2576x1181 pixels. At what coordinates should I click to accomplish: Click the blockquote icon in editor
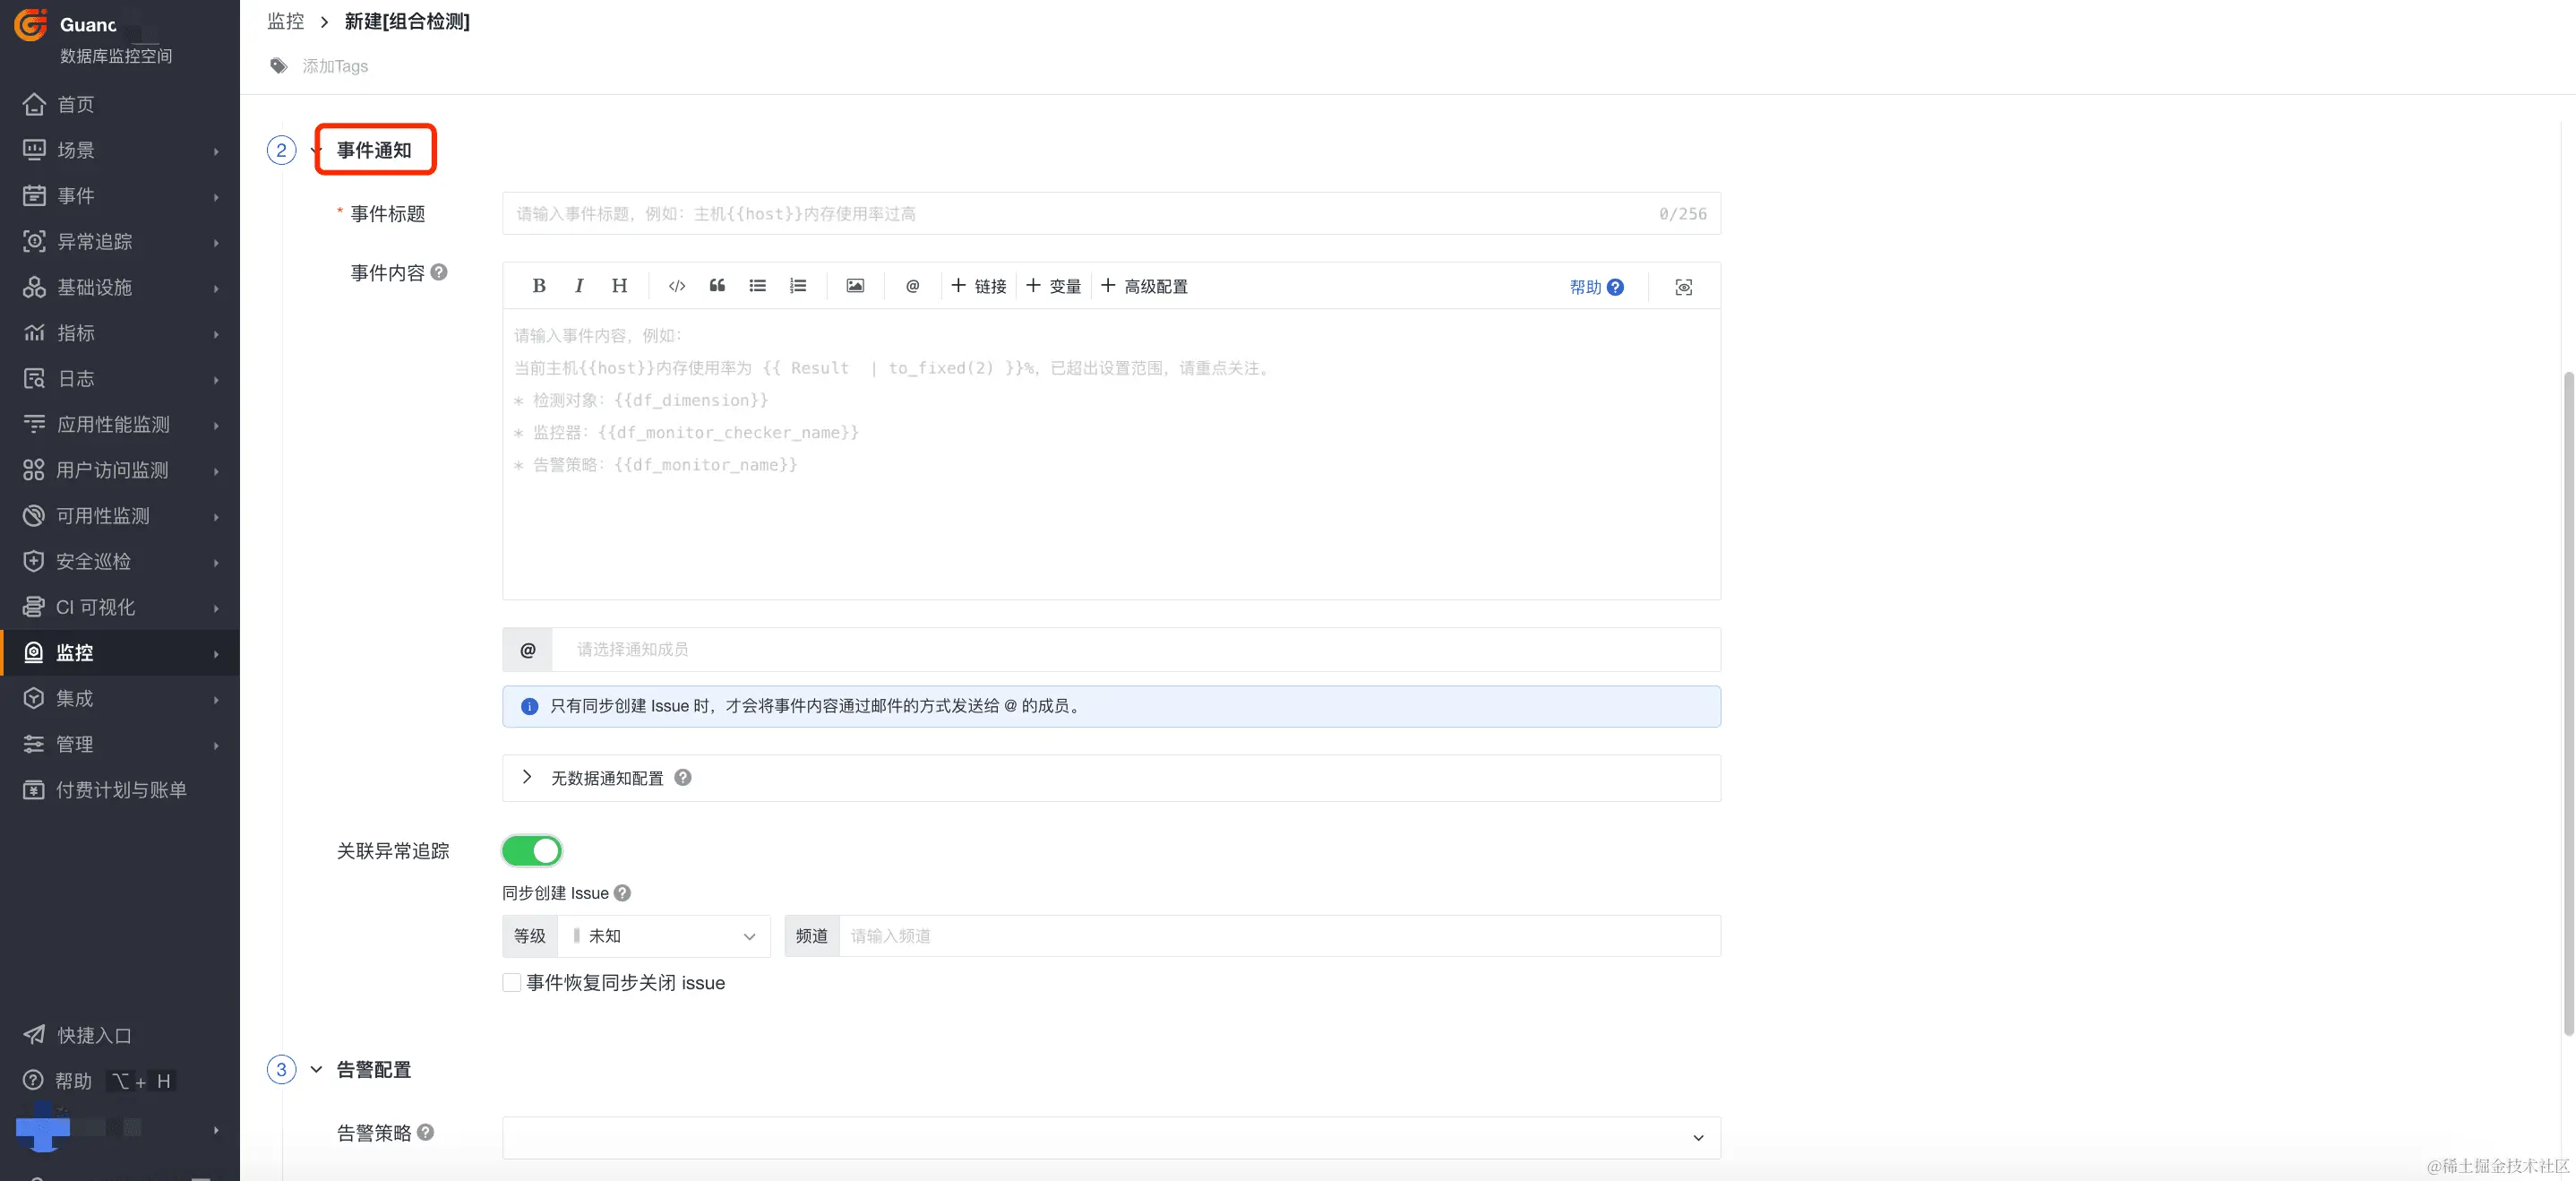717,286
